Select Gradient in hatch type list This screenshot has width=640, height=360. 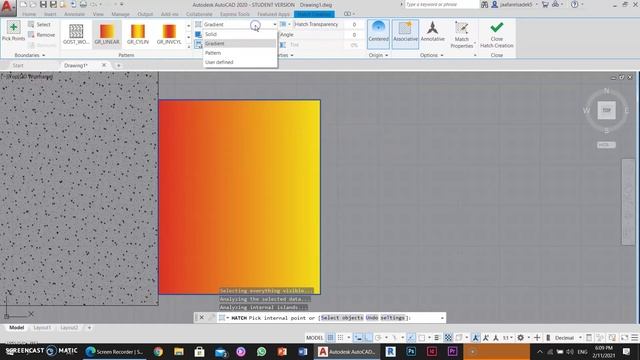(x=240, y=44)
